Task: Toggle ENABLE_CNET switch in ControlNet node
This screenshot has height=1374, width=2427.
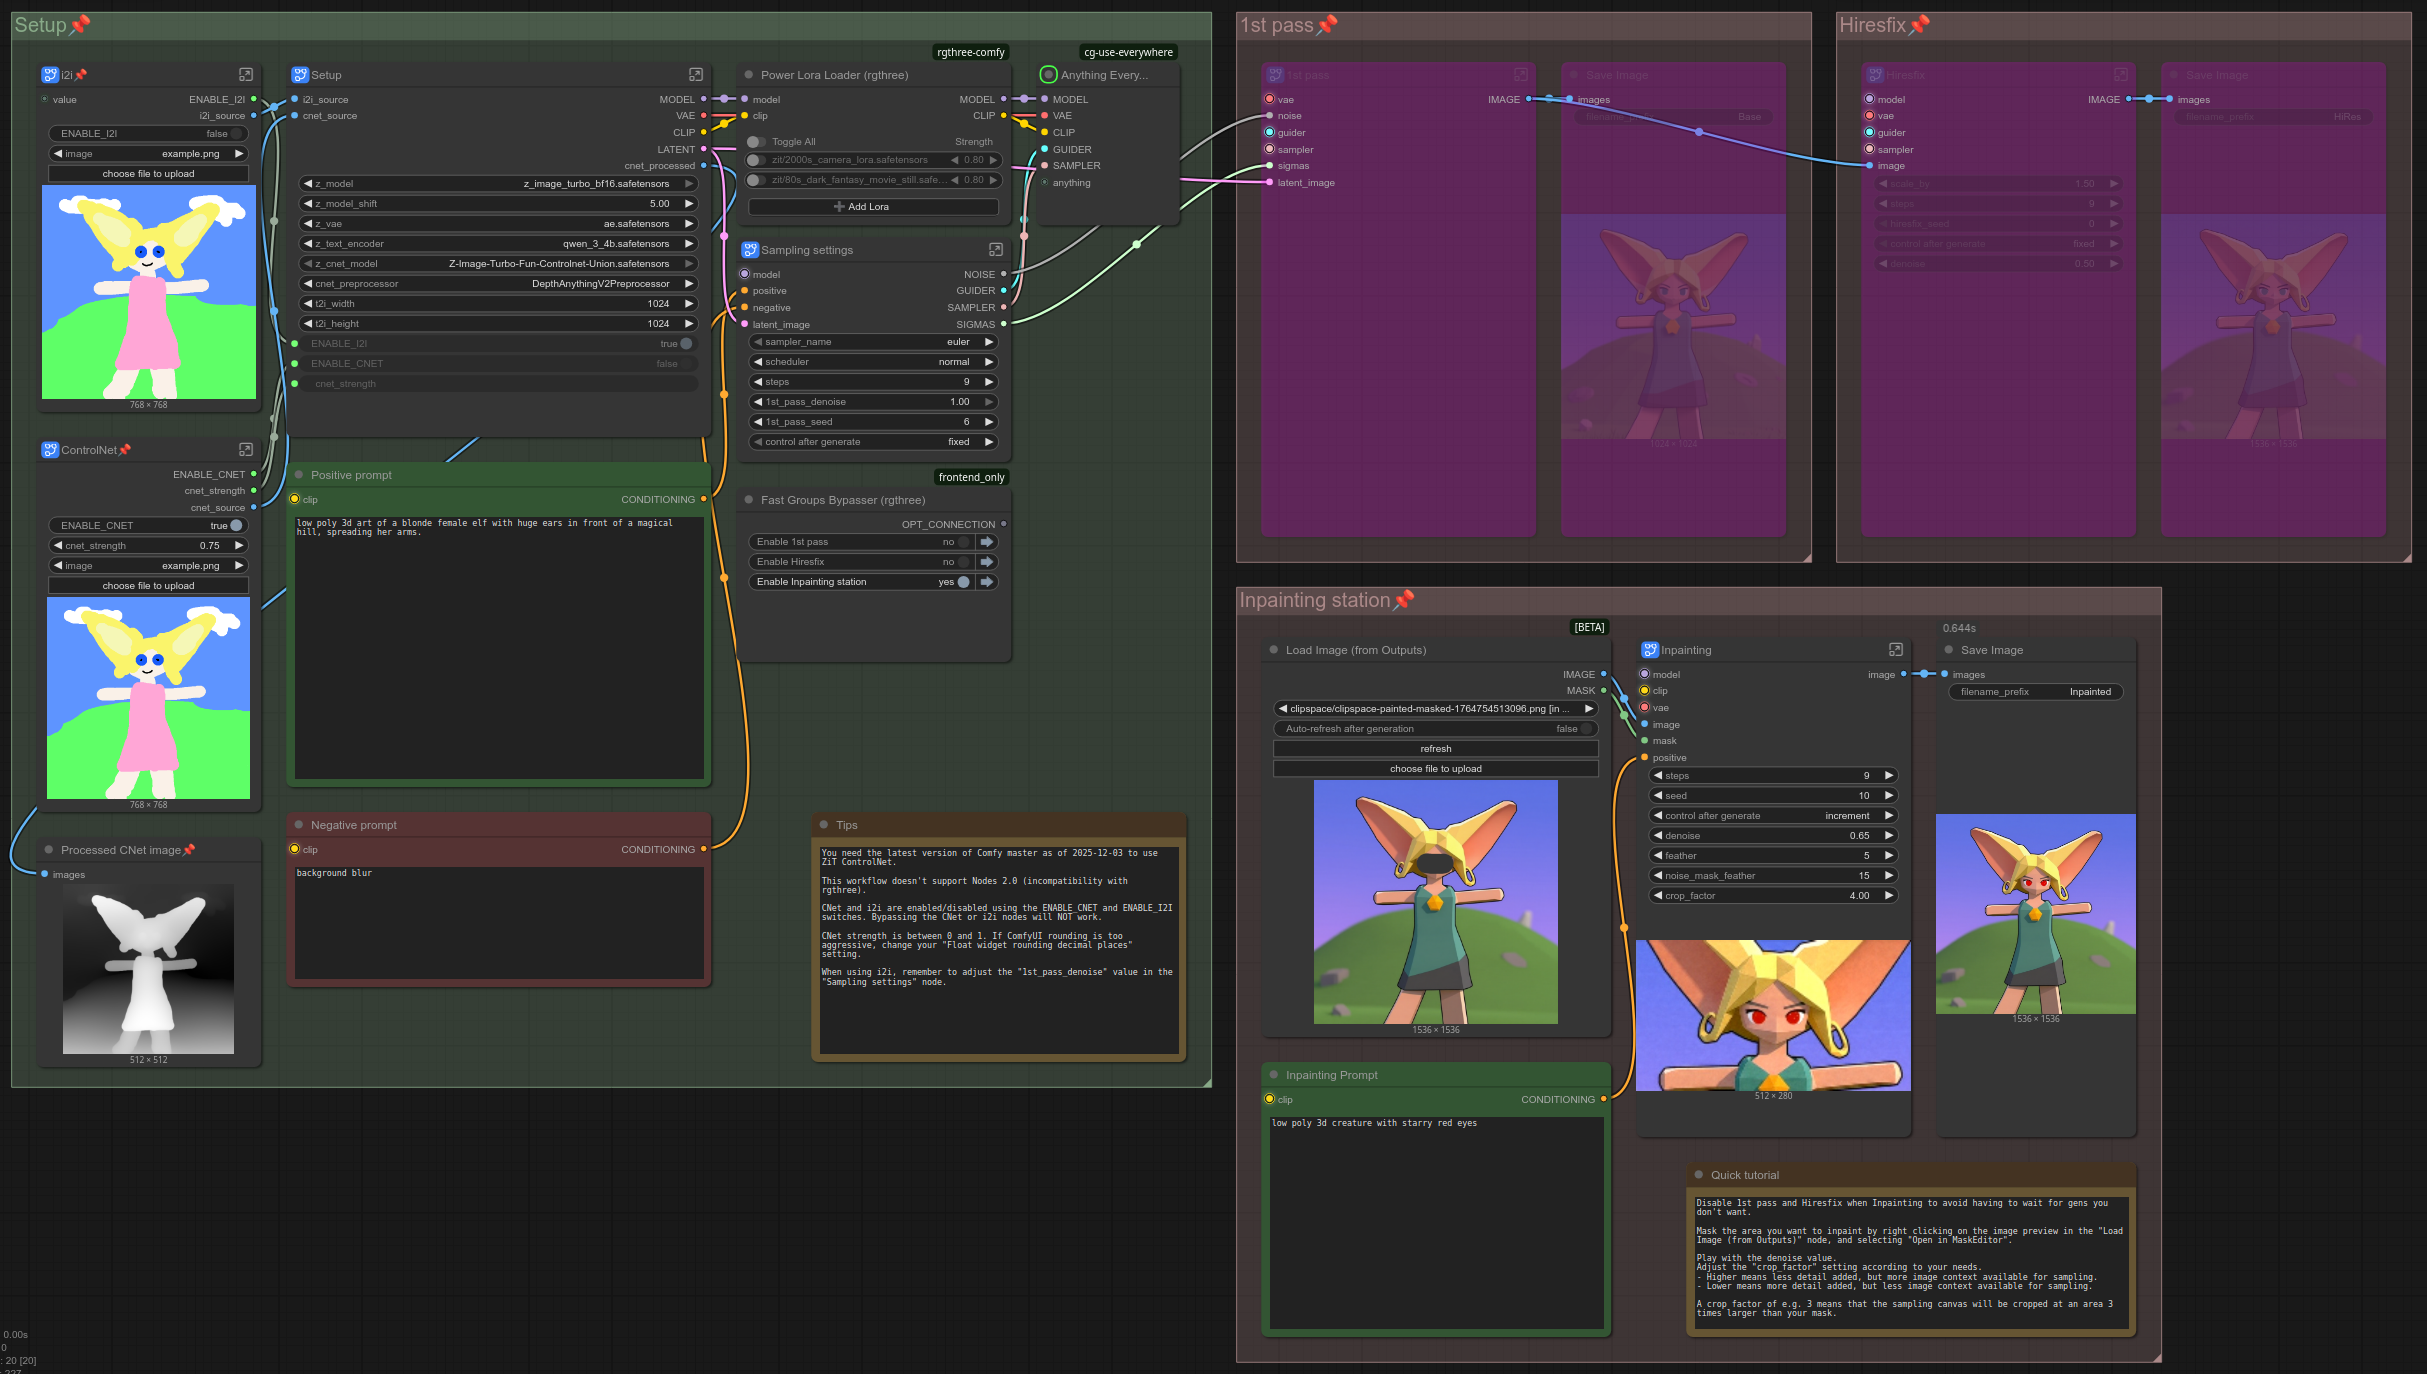Action: (x=236, y=526)
